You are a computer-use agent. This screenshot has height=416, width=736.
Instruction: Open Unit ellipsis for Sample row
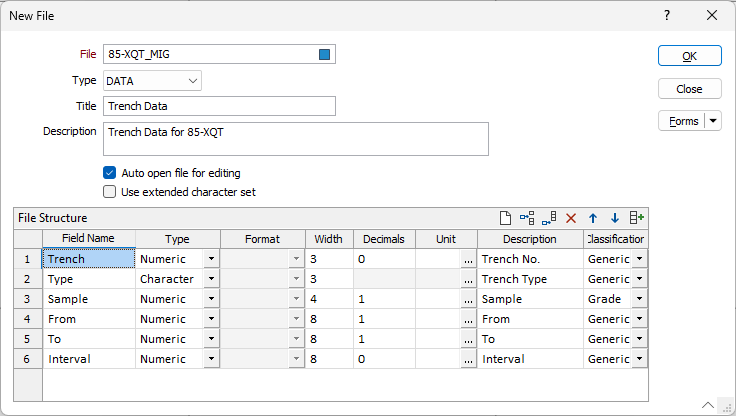tap(468, 299)
